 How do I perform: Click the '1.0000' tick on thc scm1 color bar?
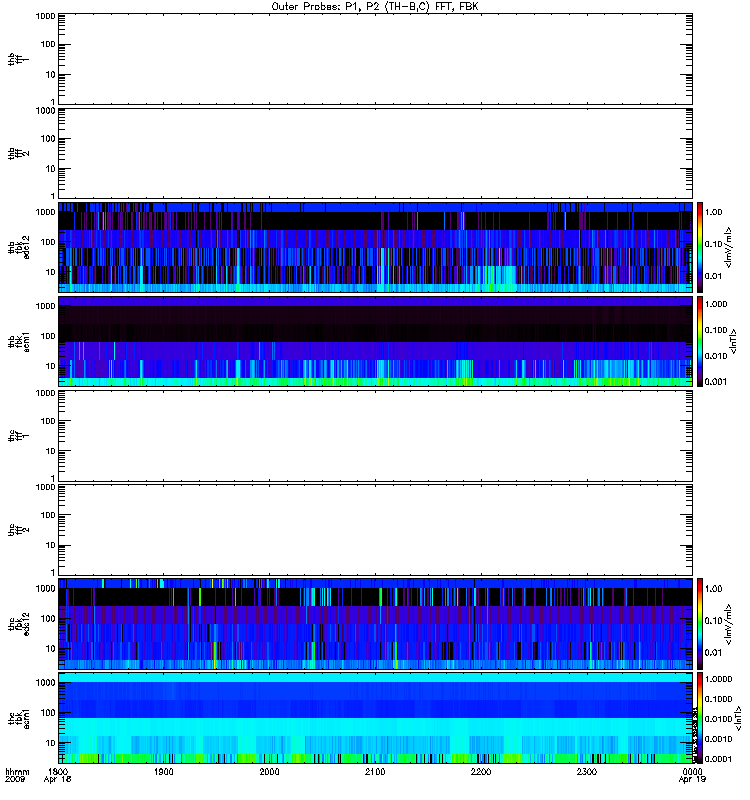point(718,679)
